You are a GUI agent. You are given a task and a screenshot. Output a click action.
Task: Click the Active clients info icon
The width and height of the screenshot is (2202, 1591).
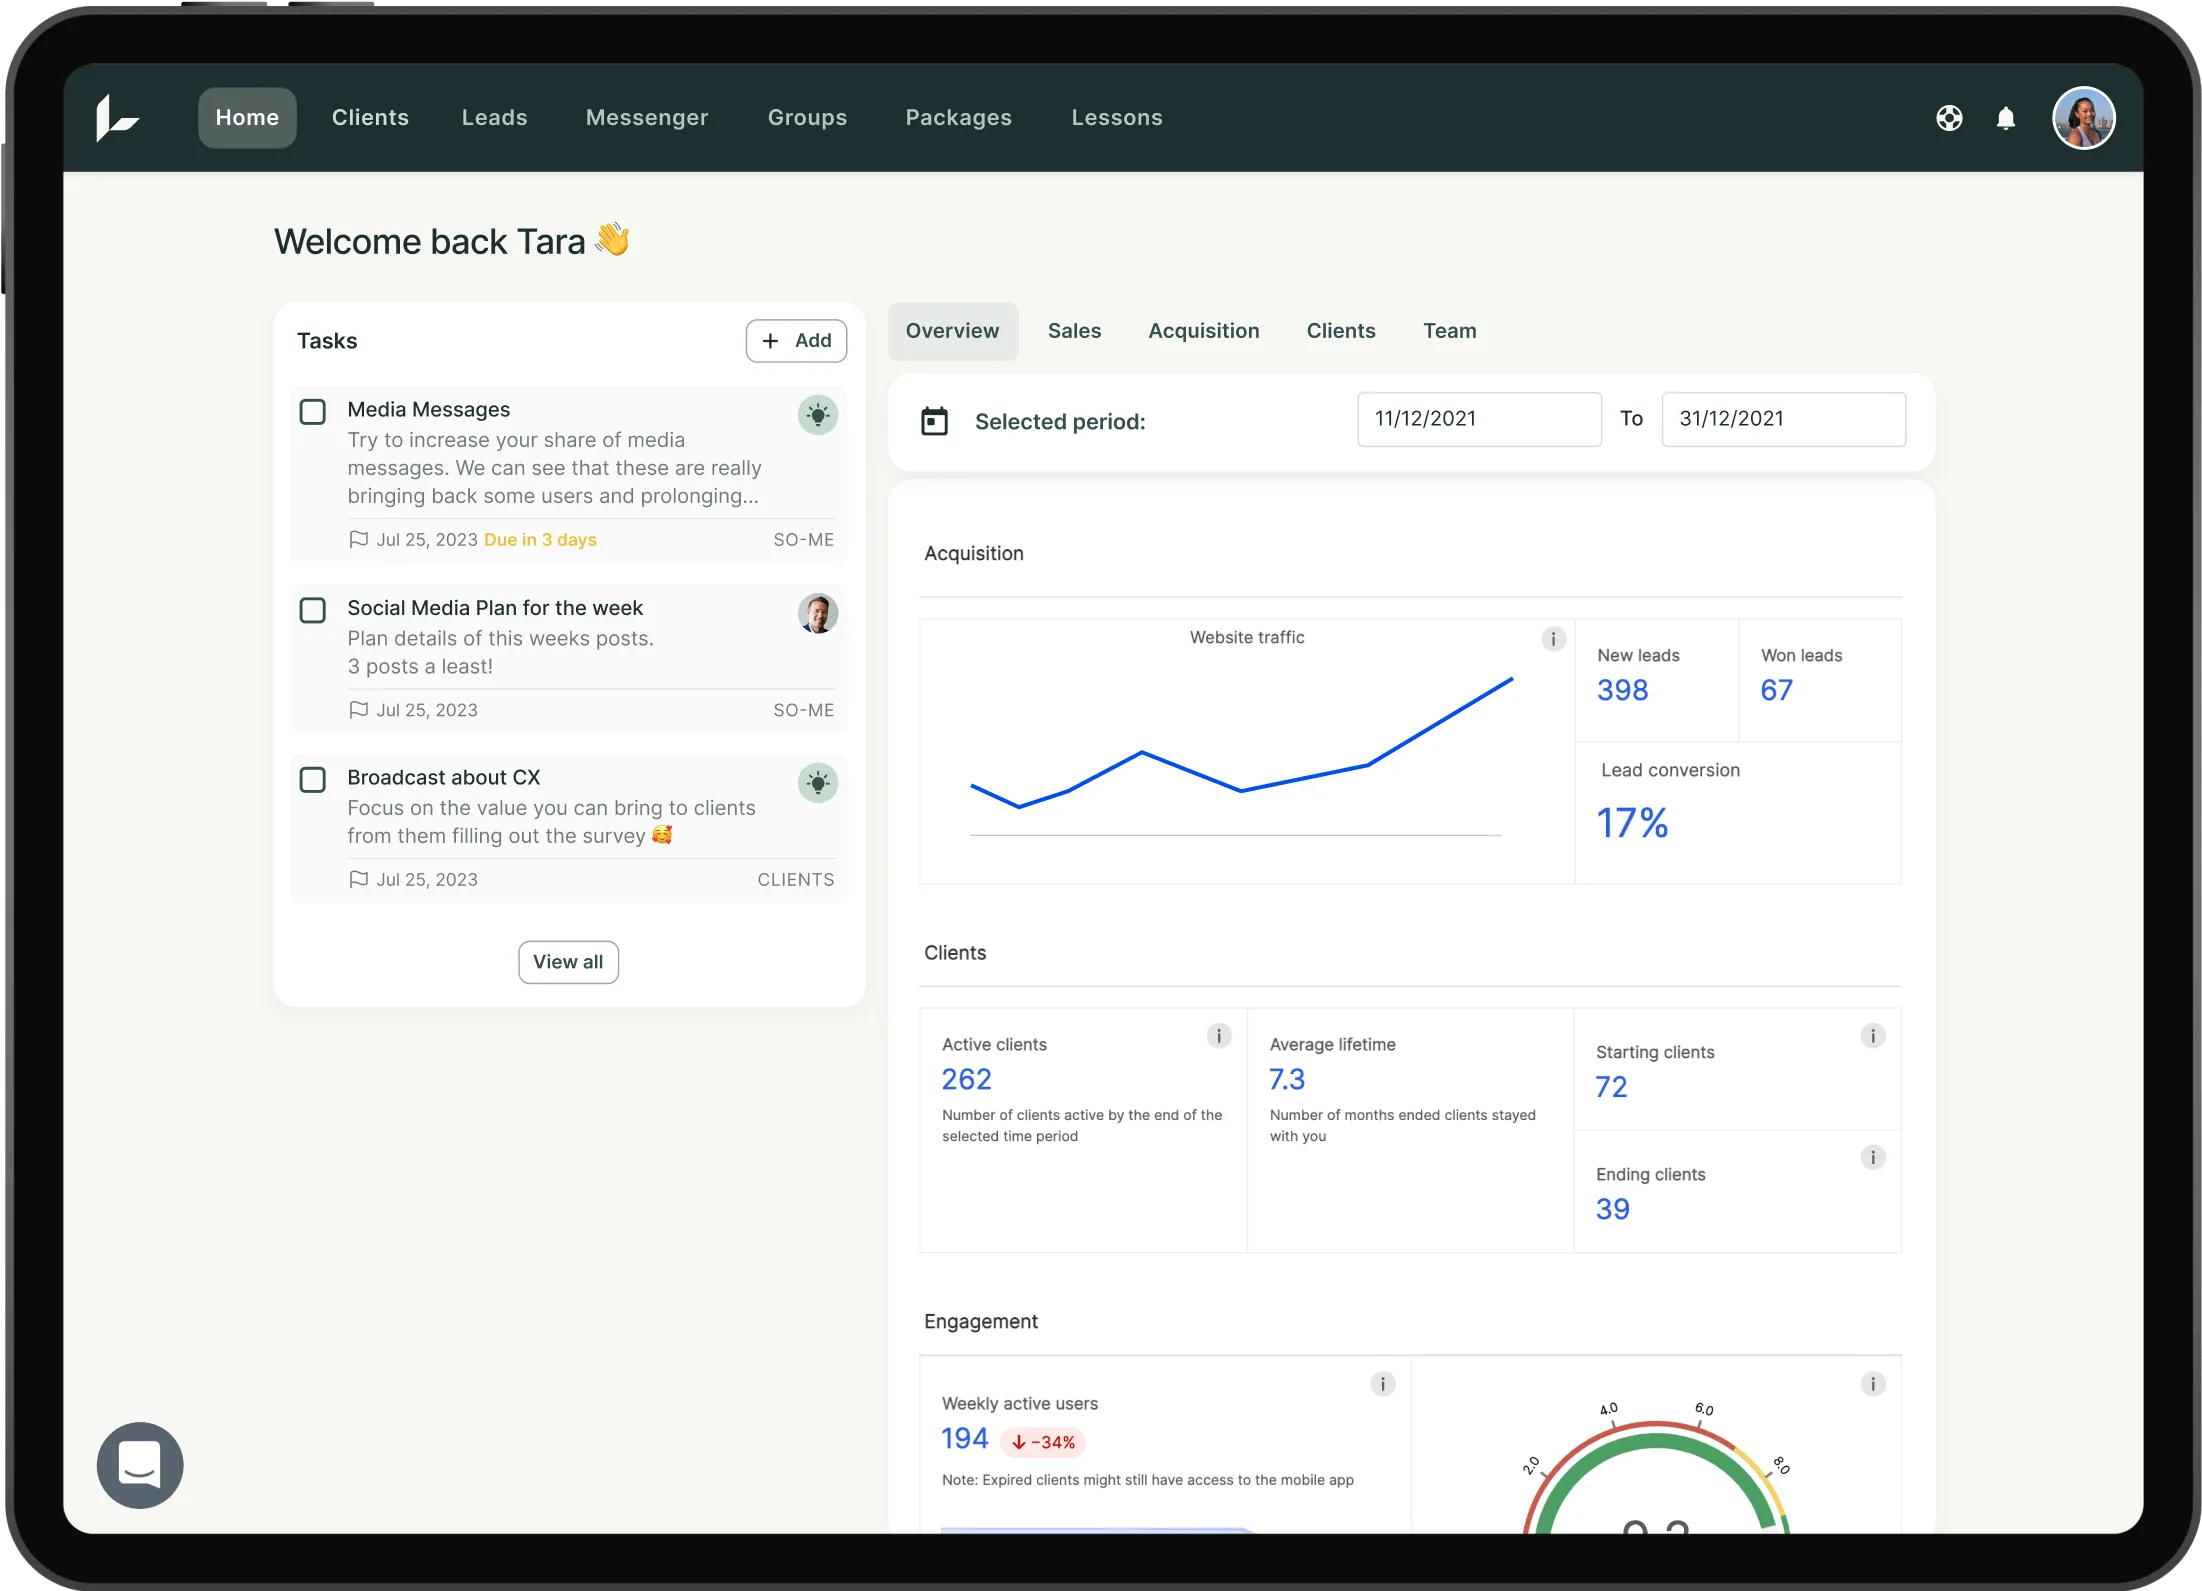1218,1036
